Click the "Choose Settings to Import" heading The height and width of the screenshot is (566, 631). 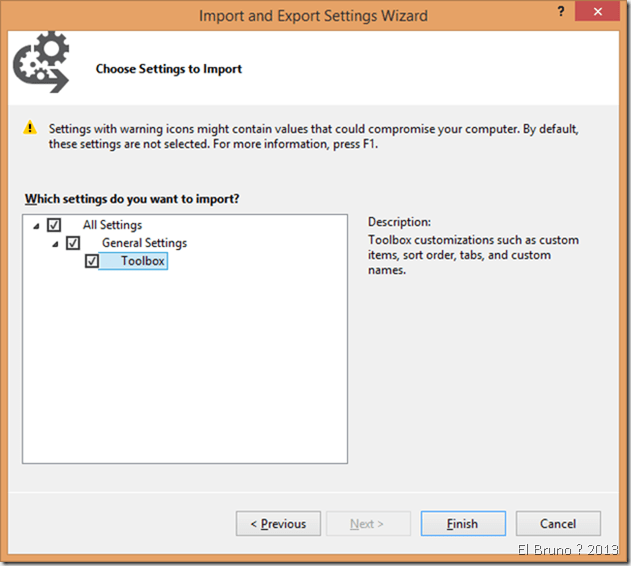(169, 69)
